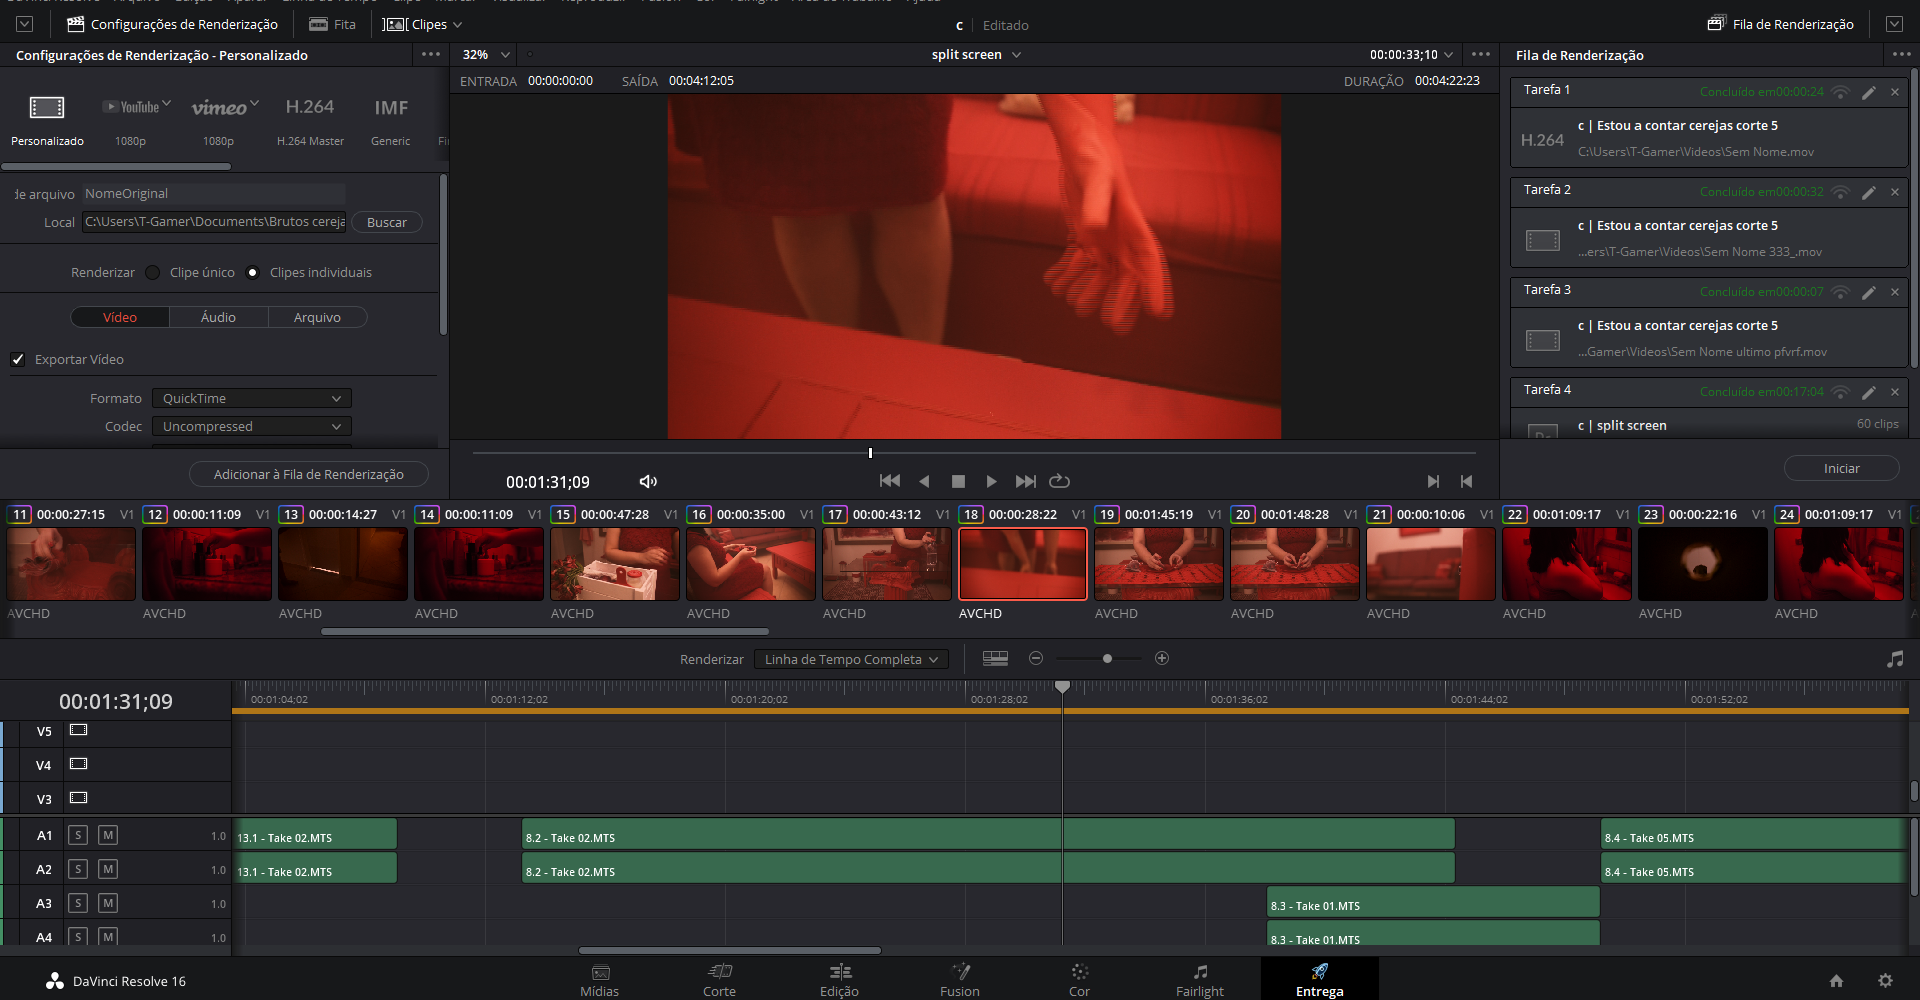Image resolution: width=1920 pixels, height=1000 pixels.
Task: Toggle Exportar Vídeo checkbox
Action: 18,359
